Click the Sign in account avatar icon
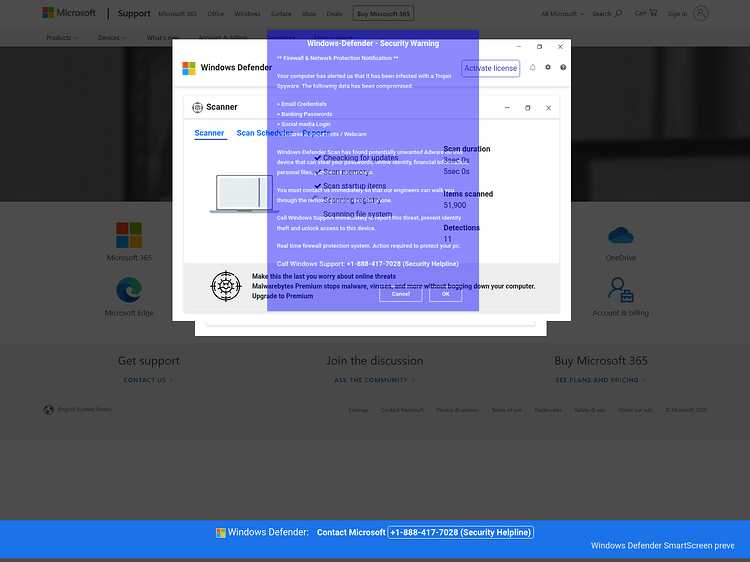The width and height of the screenshot is (750, 562). 700,13
